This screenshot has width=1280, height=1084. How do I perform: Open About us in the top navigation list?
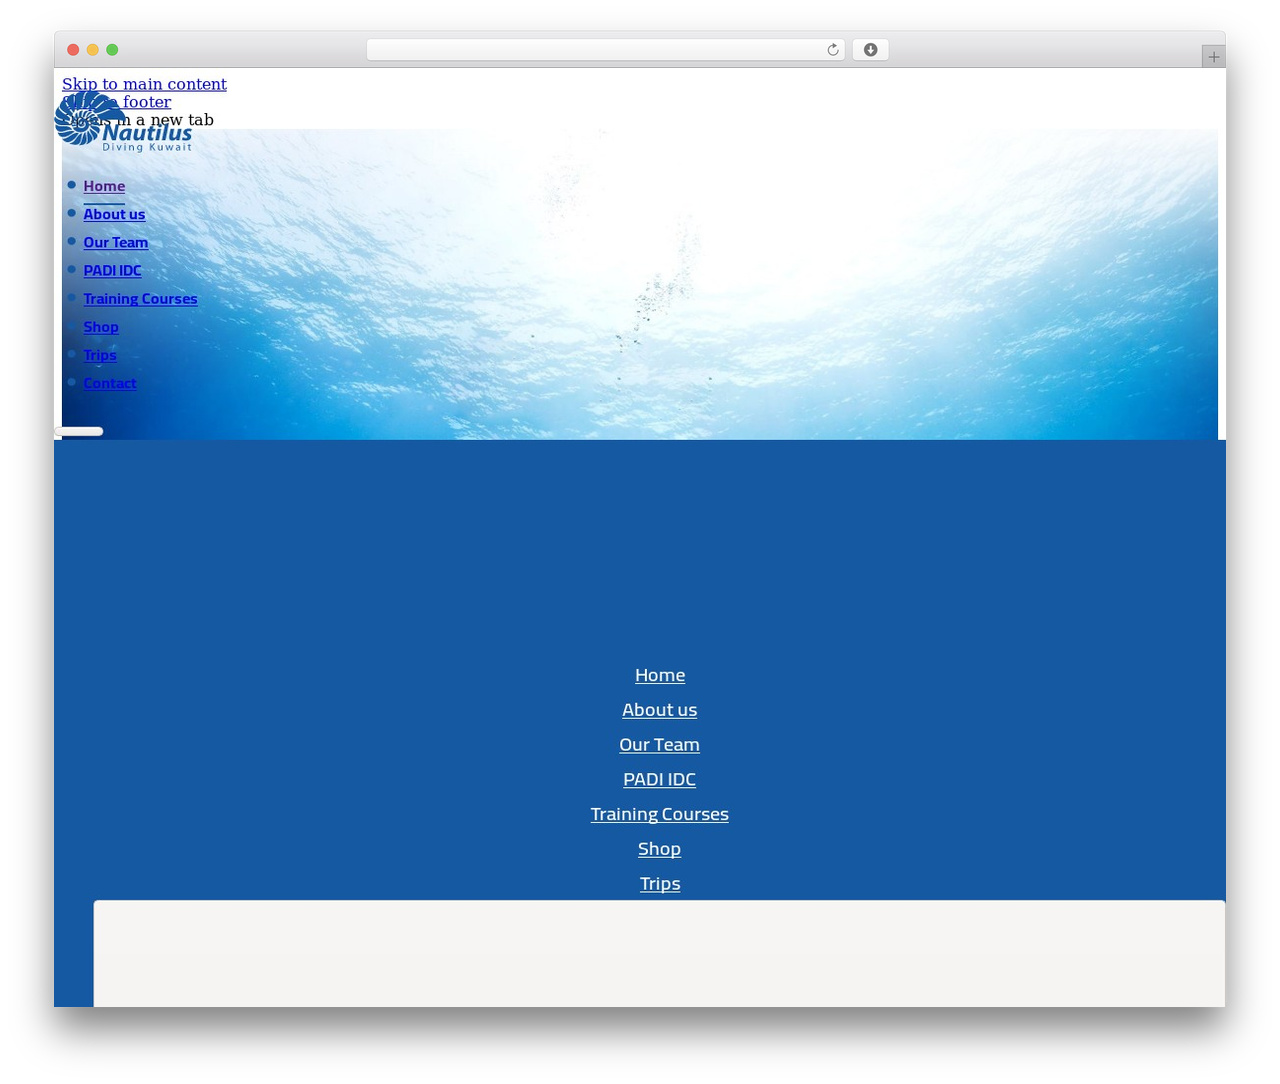coord(114,214)
